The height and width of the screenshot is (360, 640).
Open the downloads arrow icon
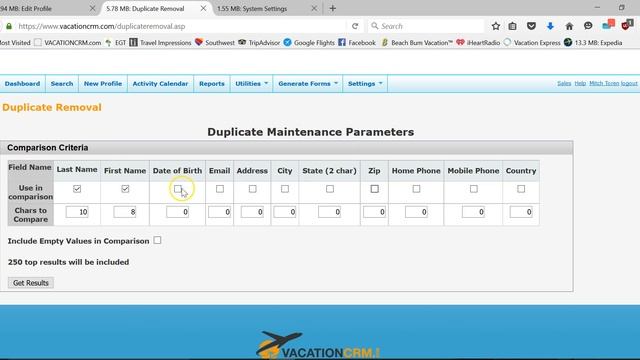pyautogui.click(x=550, y=26)
